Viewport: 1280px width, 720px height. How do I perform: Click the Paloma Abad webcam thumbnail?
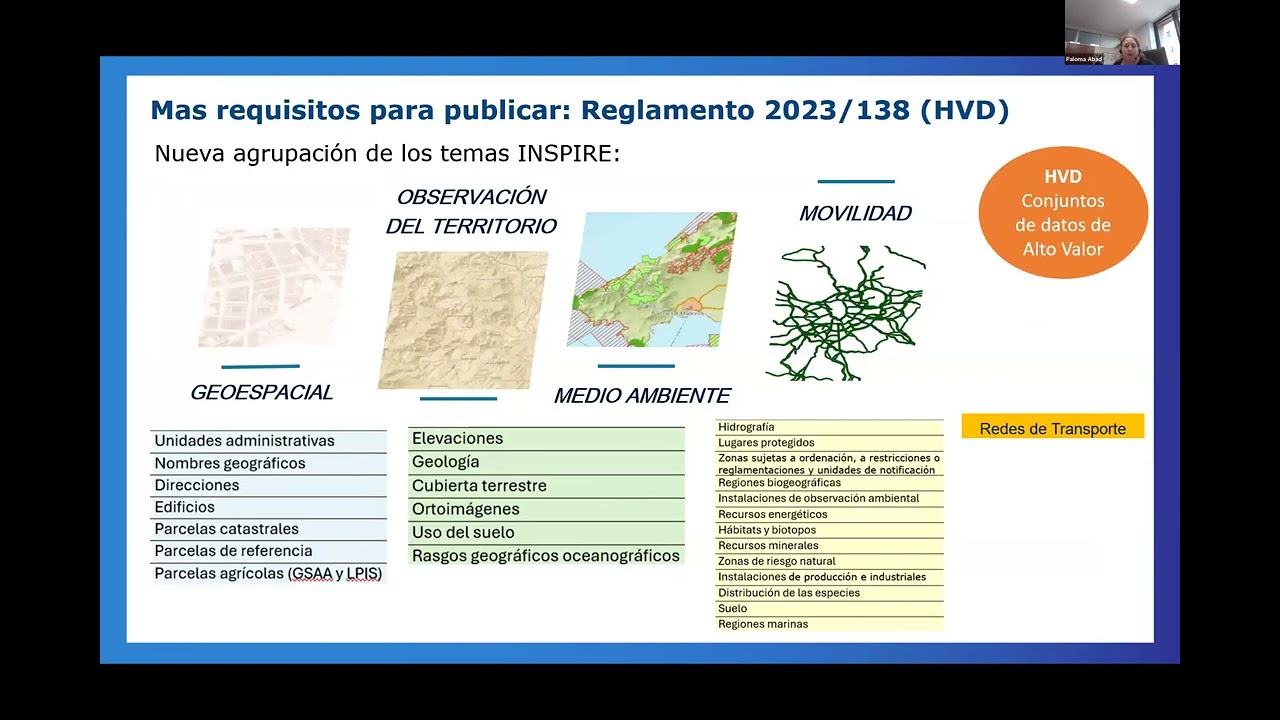1122,32
